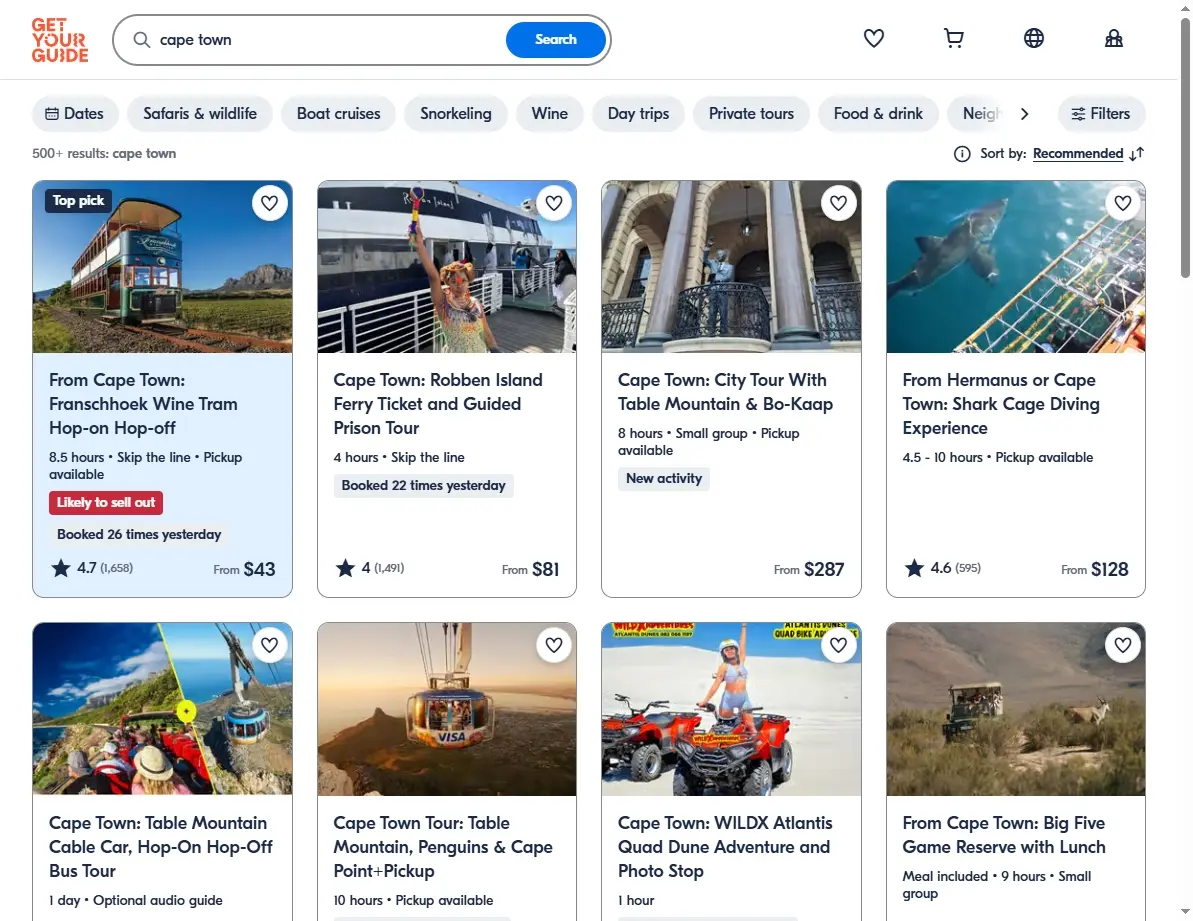Favorite the WILDX Atlantis Quad Dune tour
Viewport: 1193px width, 921px height.
(x=838, y=645)
